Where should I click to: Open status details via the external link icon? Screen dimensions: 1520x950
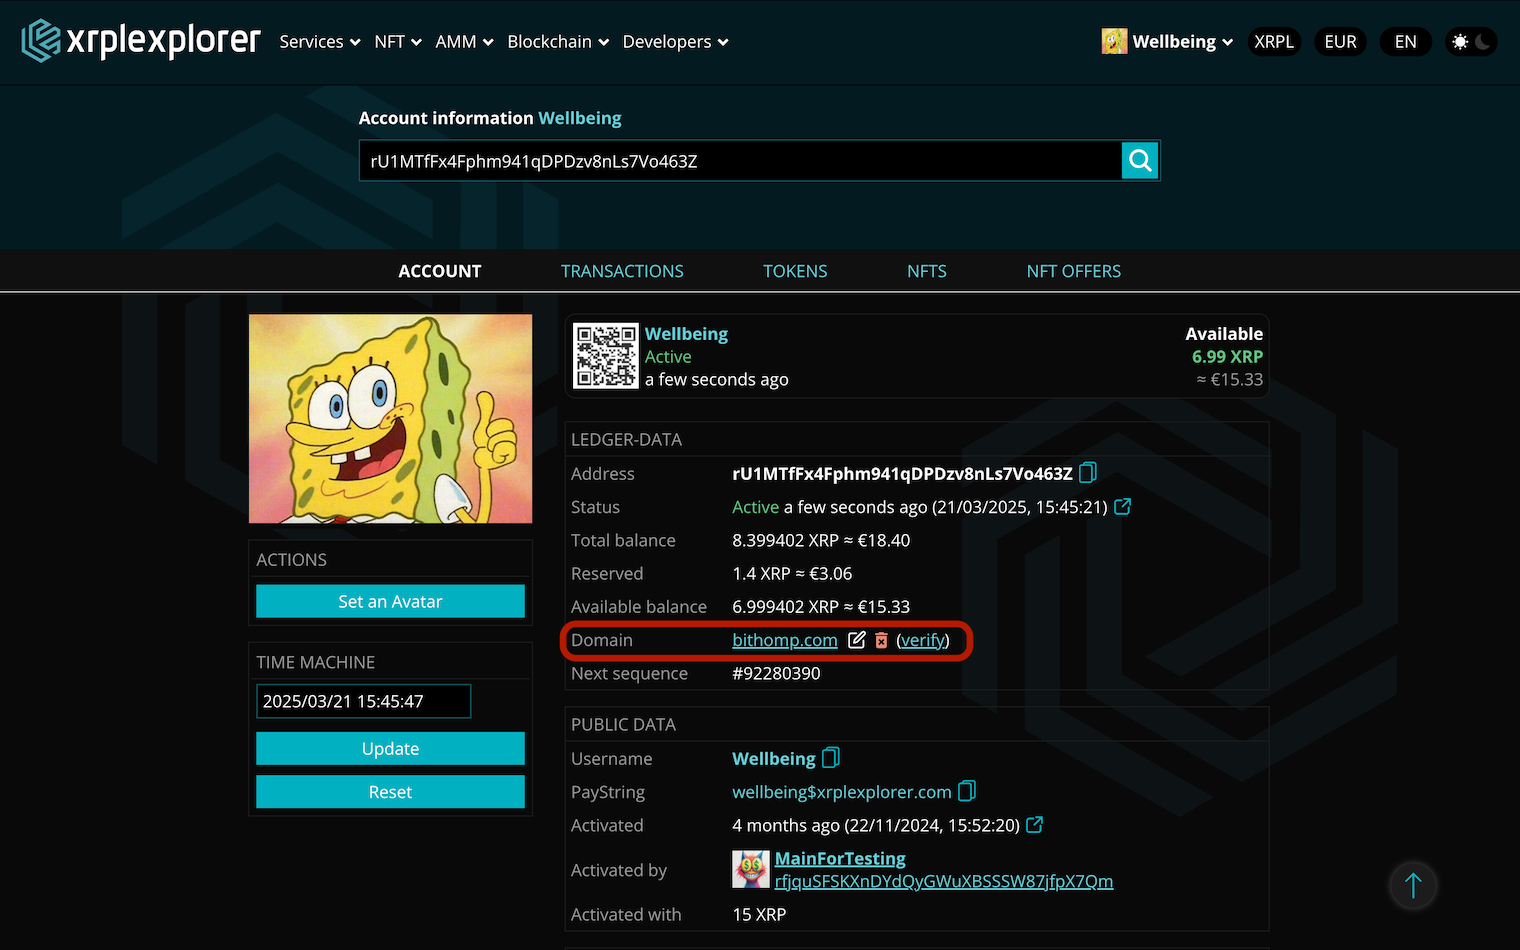pyautogui.click(x=1122, y=507)
